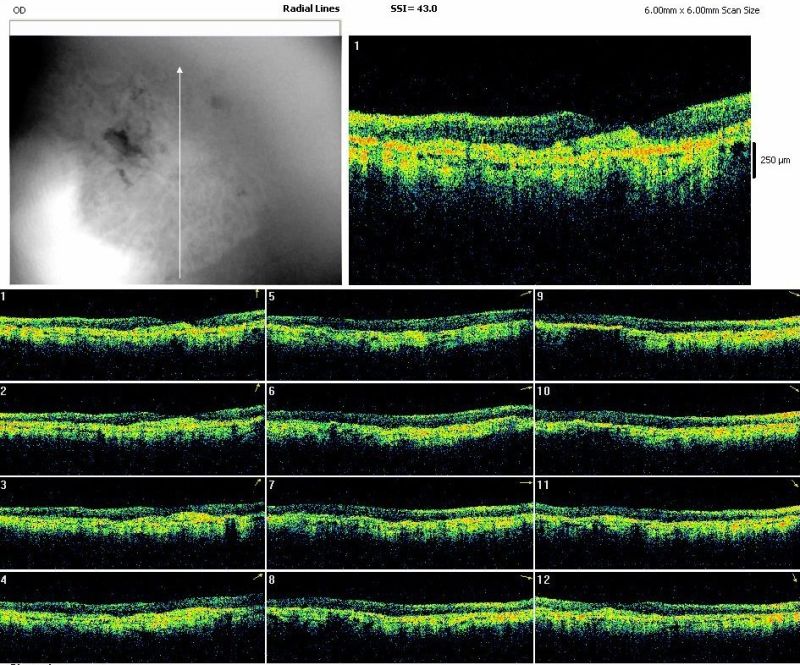Click the white scan line arrow on fundus image
This screenshot has height=665, width=800.
pyautogui.click(x=180, y=172)
